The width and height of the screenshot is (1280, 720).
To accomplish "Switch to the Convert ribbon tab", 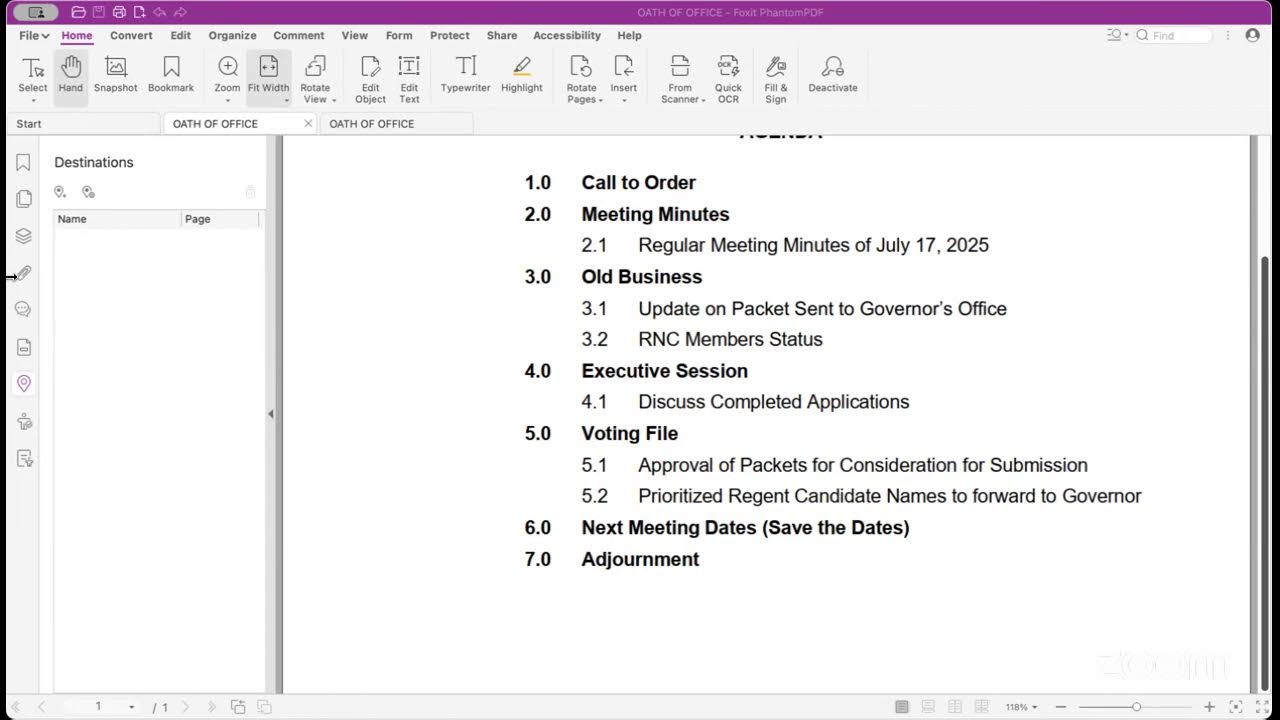I will [x=131, y=35].
